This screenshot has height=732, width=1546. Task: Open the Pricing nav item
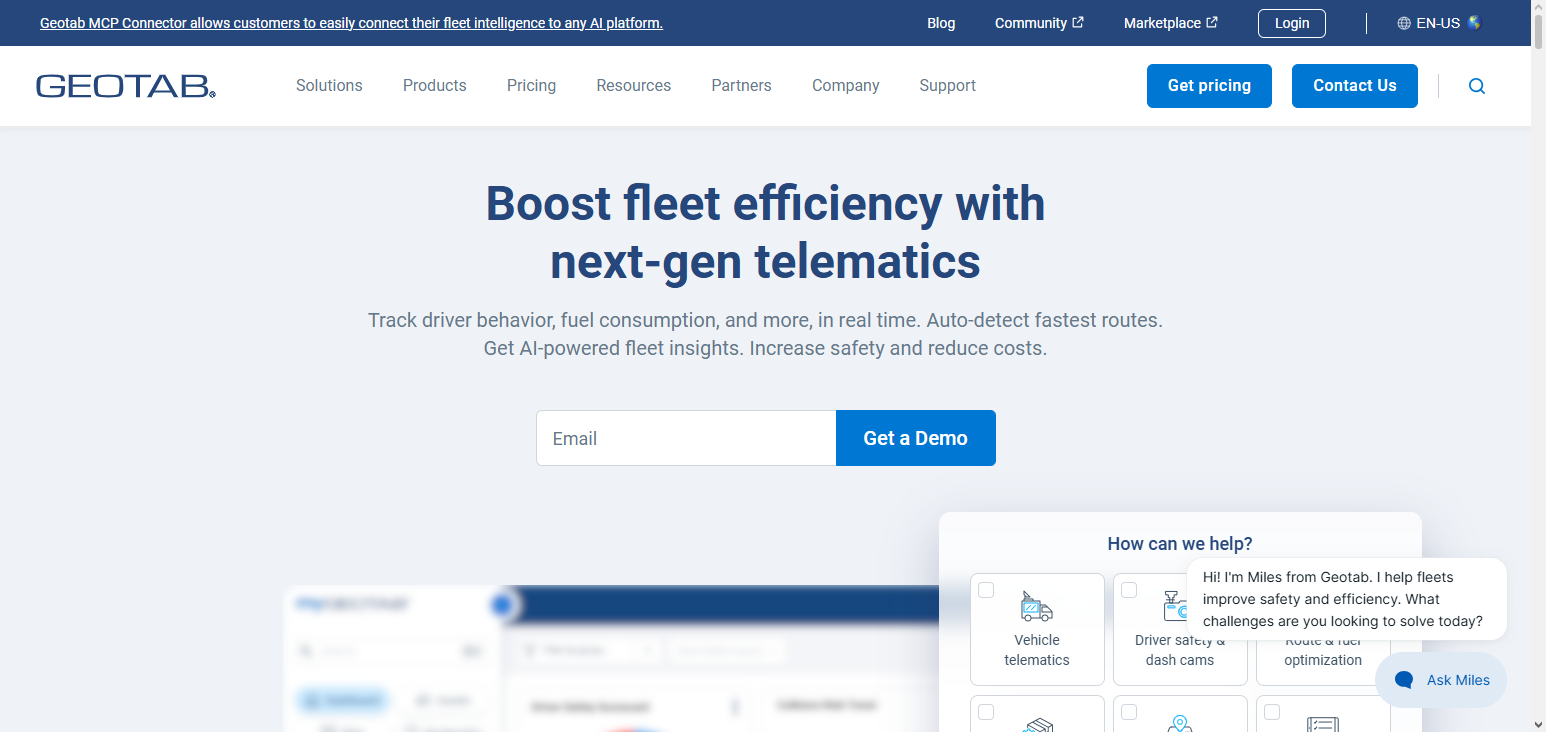click(x=531, y=86)
